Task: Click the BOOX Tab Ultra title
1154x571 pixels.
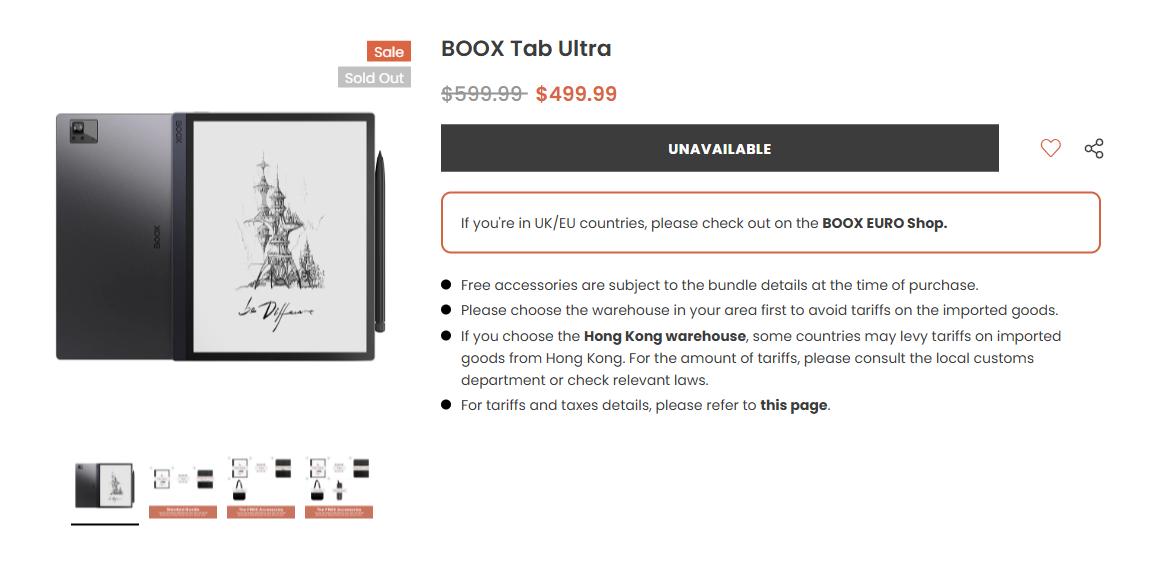Action: [526, 48]
